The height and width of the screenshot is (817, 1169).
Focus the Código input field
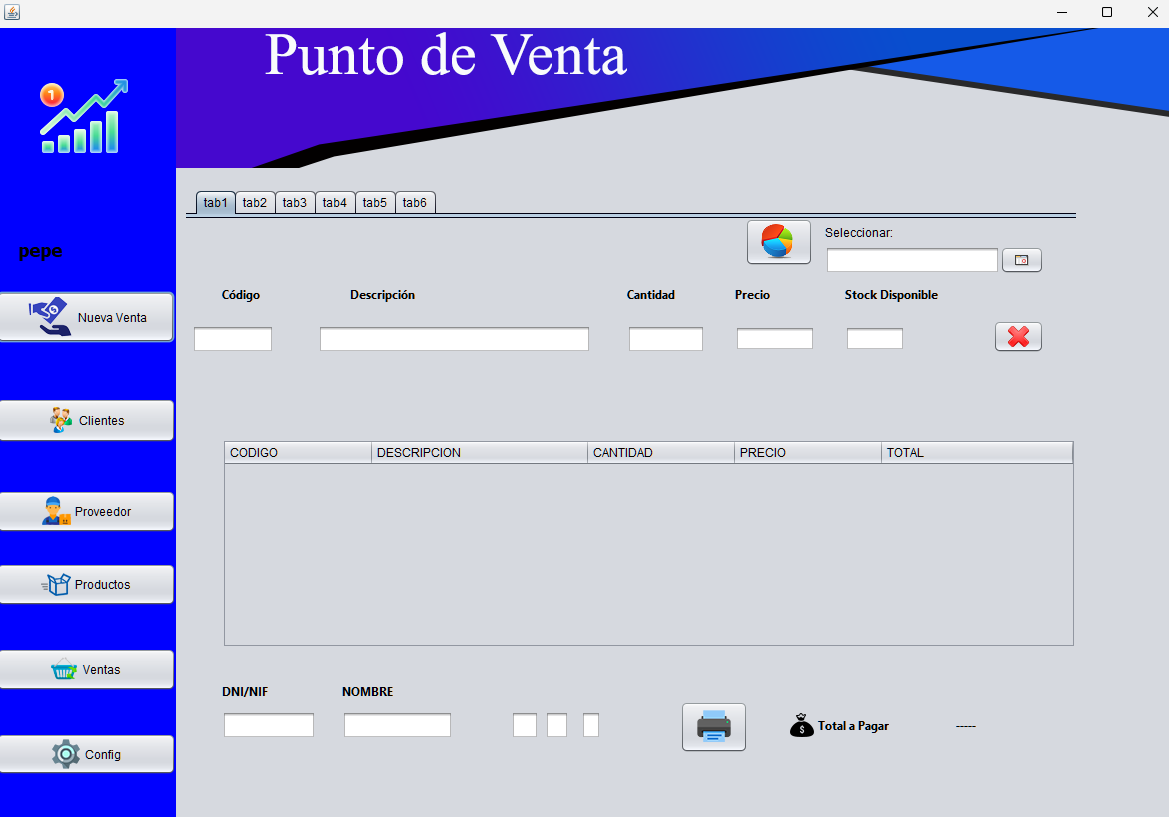233,339
